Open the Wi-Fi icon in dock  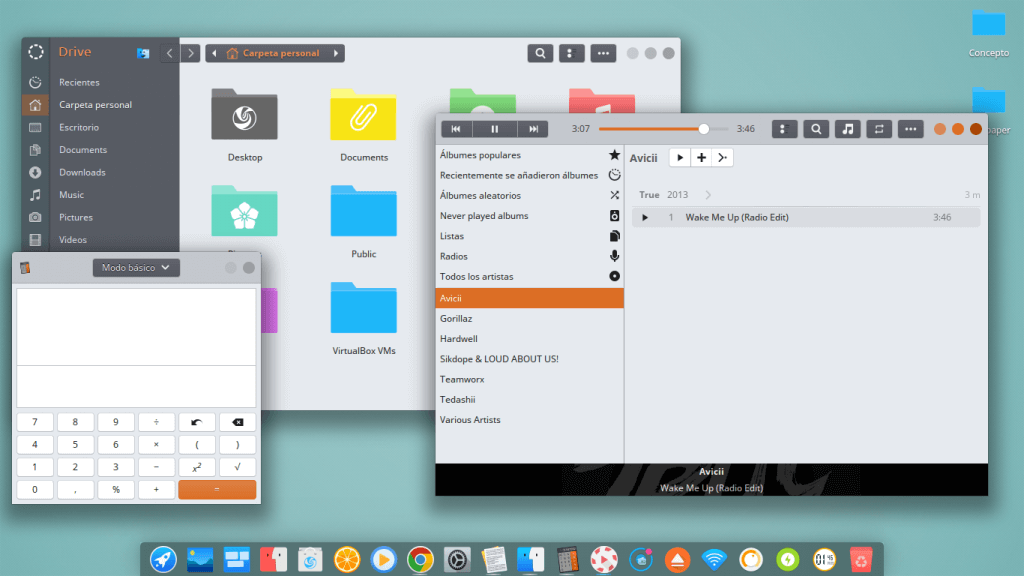click(x=714, y=560)
